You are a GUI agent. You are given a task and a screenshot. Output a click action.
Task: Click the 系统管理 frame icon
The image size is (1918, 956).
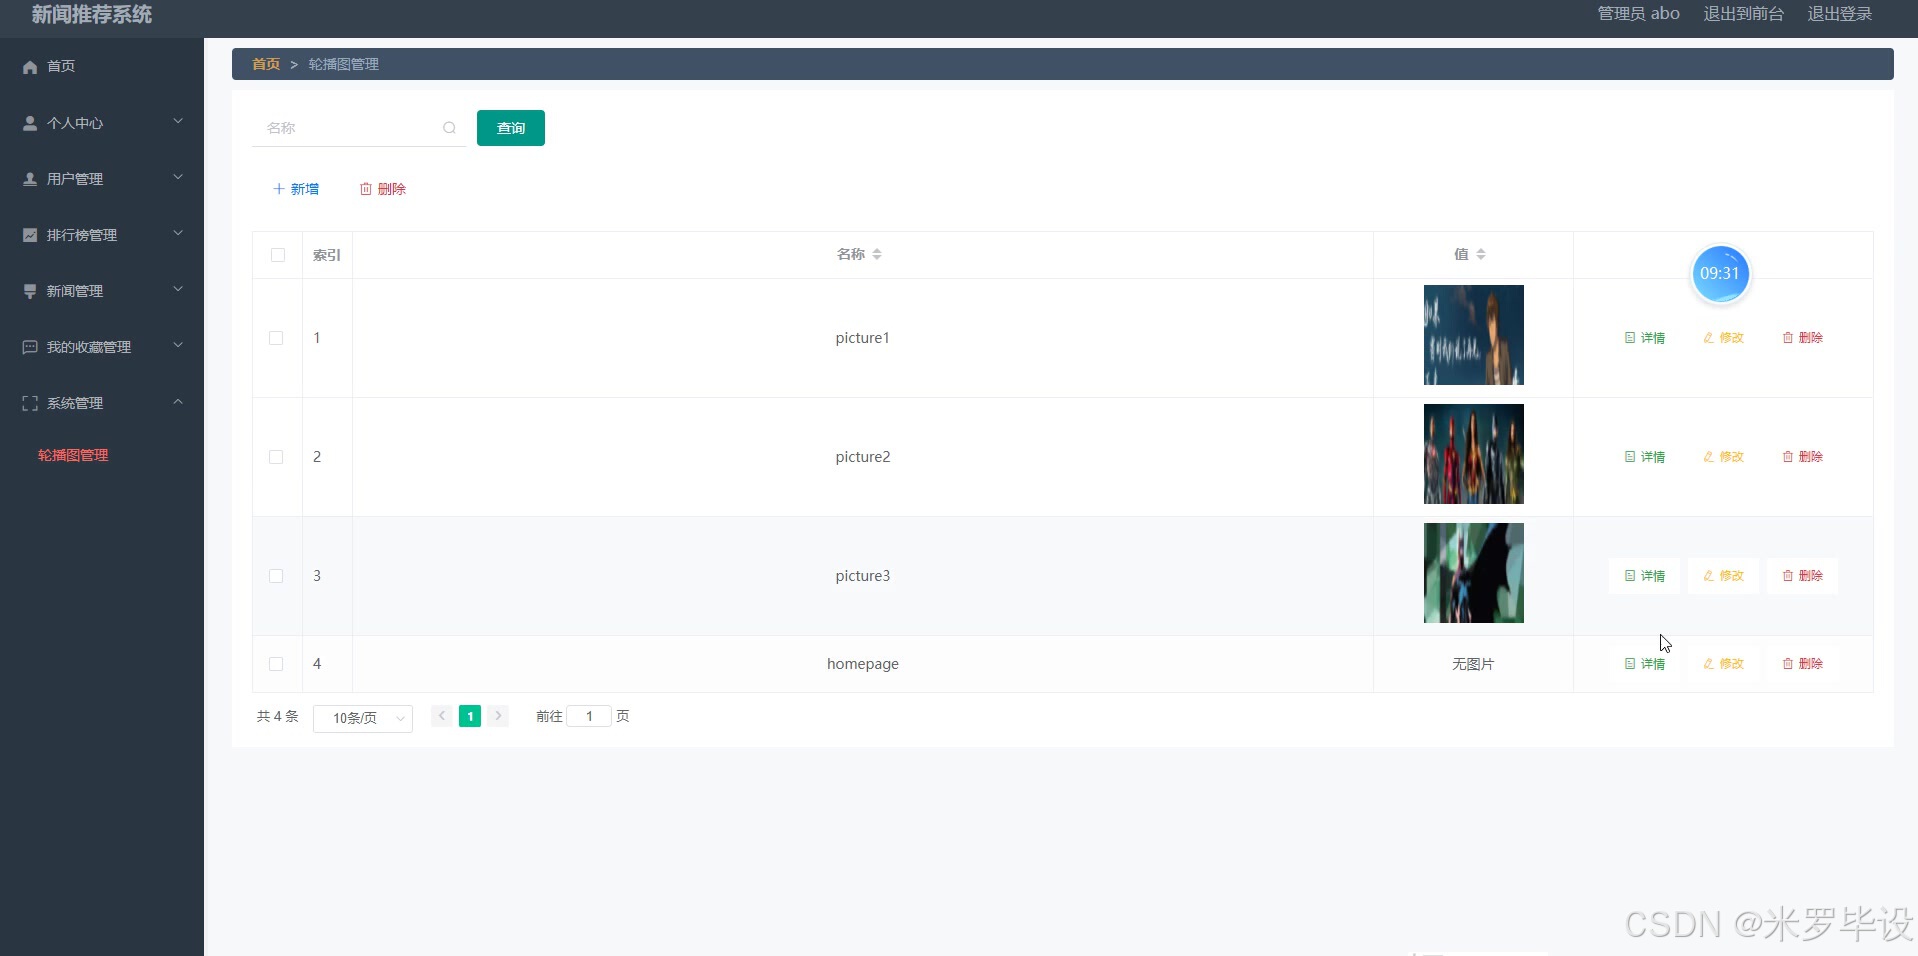click(30, 403)
